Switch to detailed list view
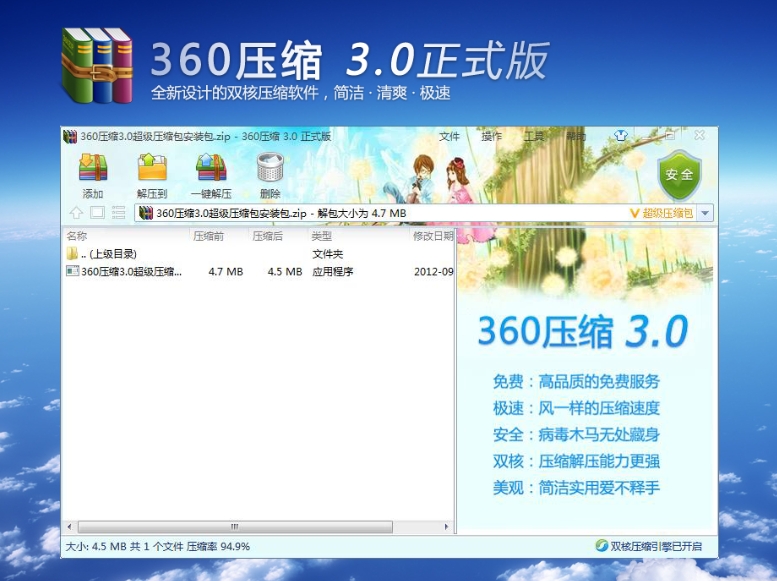Viewport: 777px width, 581px height. (x=118, y=213)
